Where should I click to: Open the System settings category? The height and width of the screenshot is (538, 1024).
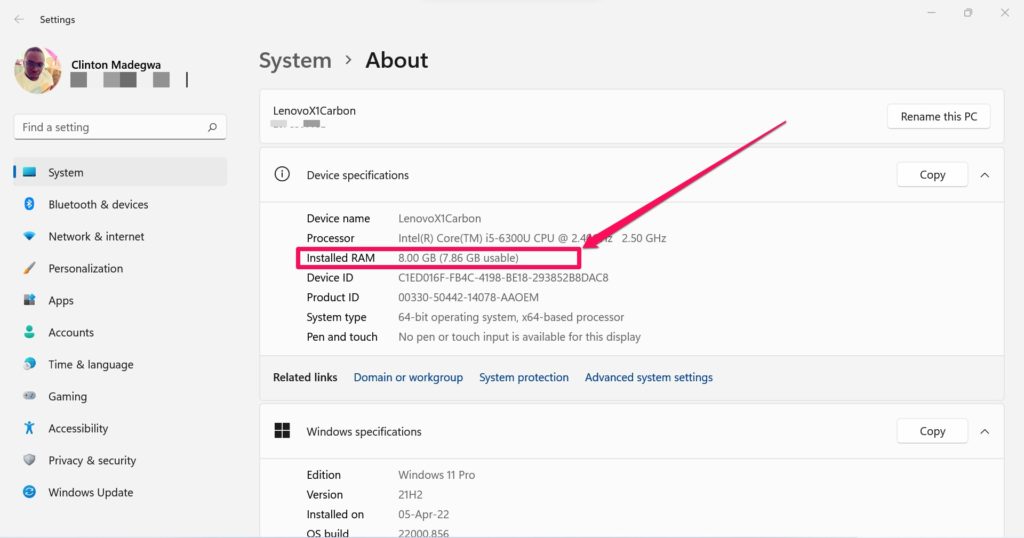click(x=120, y=172)
